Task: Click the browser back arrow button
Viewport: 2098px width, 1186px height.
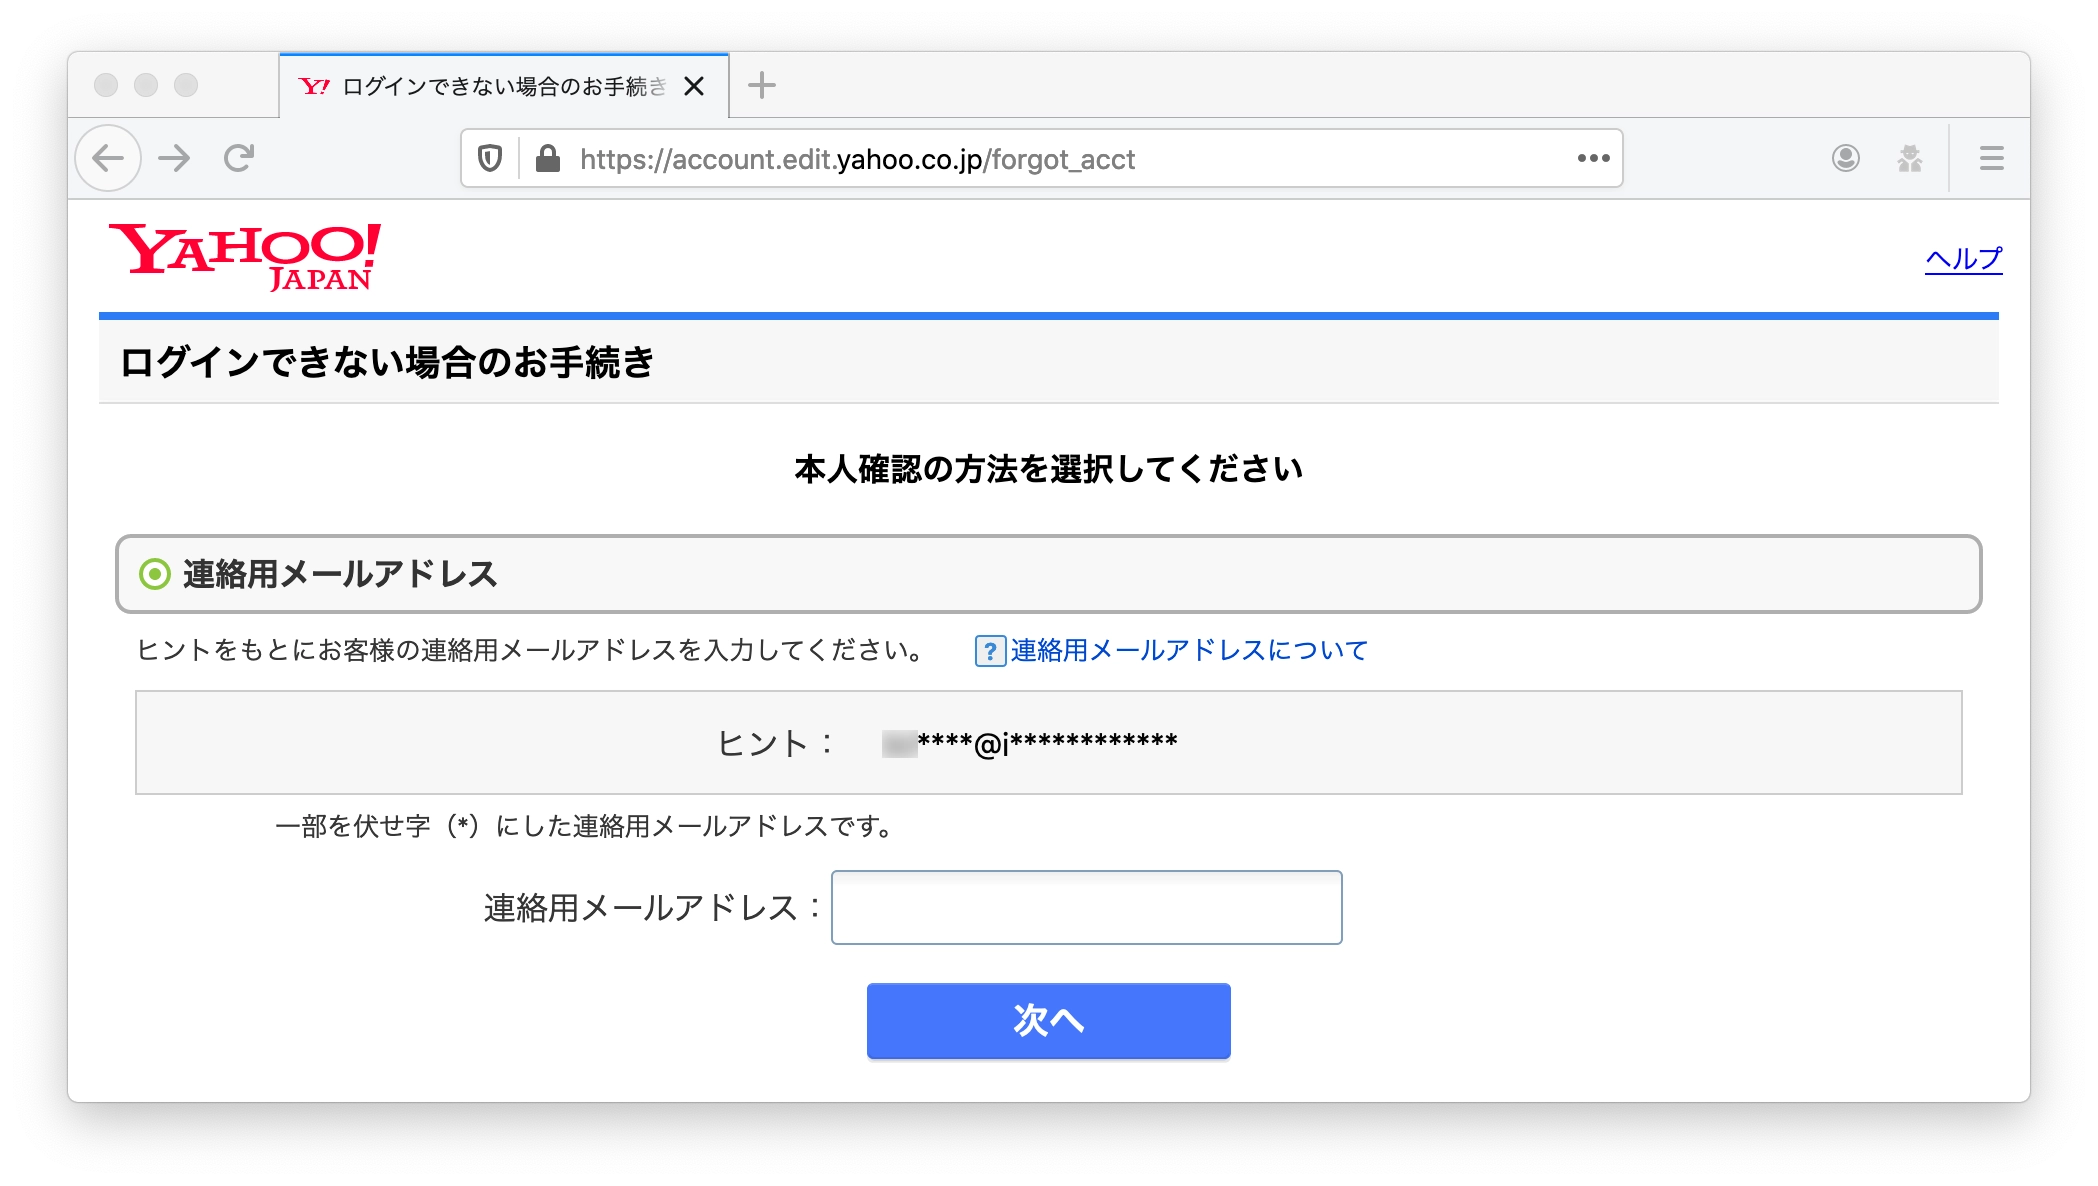Action: (108, 158)
